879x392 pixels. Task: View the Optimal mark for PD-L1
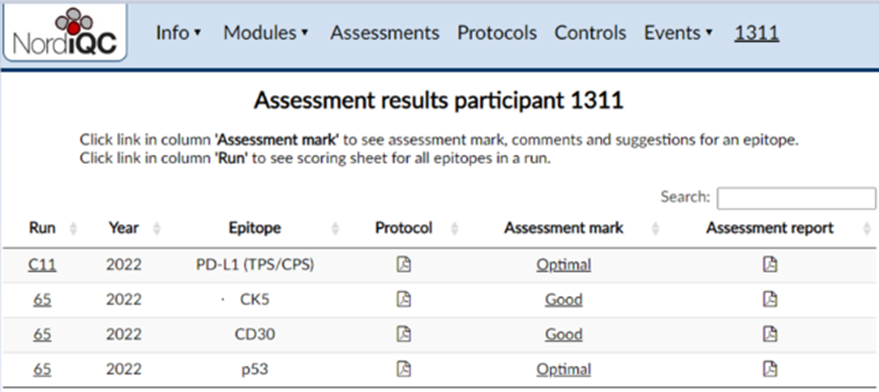click(x=563, y=265)
